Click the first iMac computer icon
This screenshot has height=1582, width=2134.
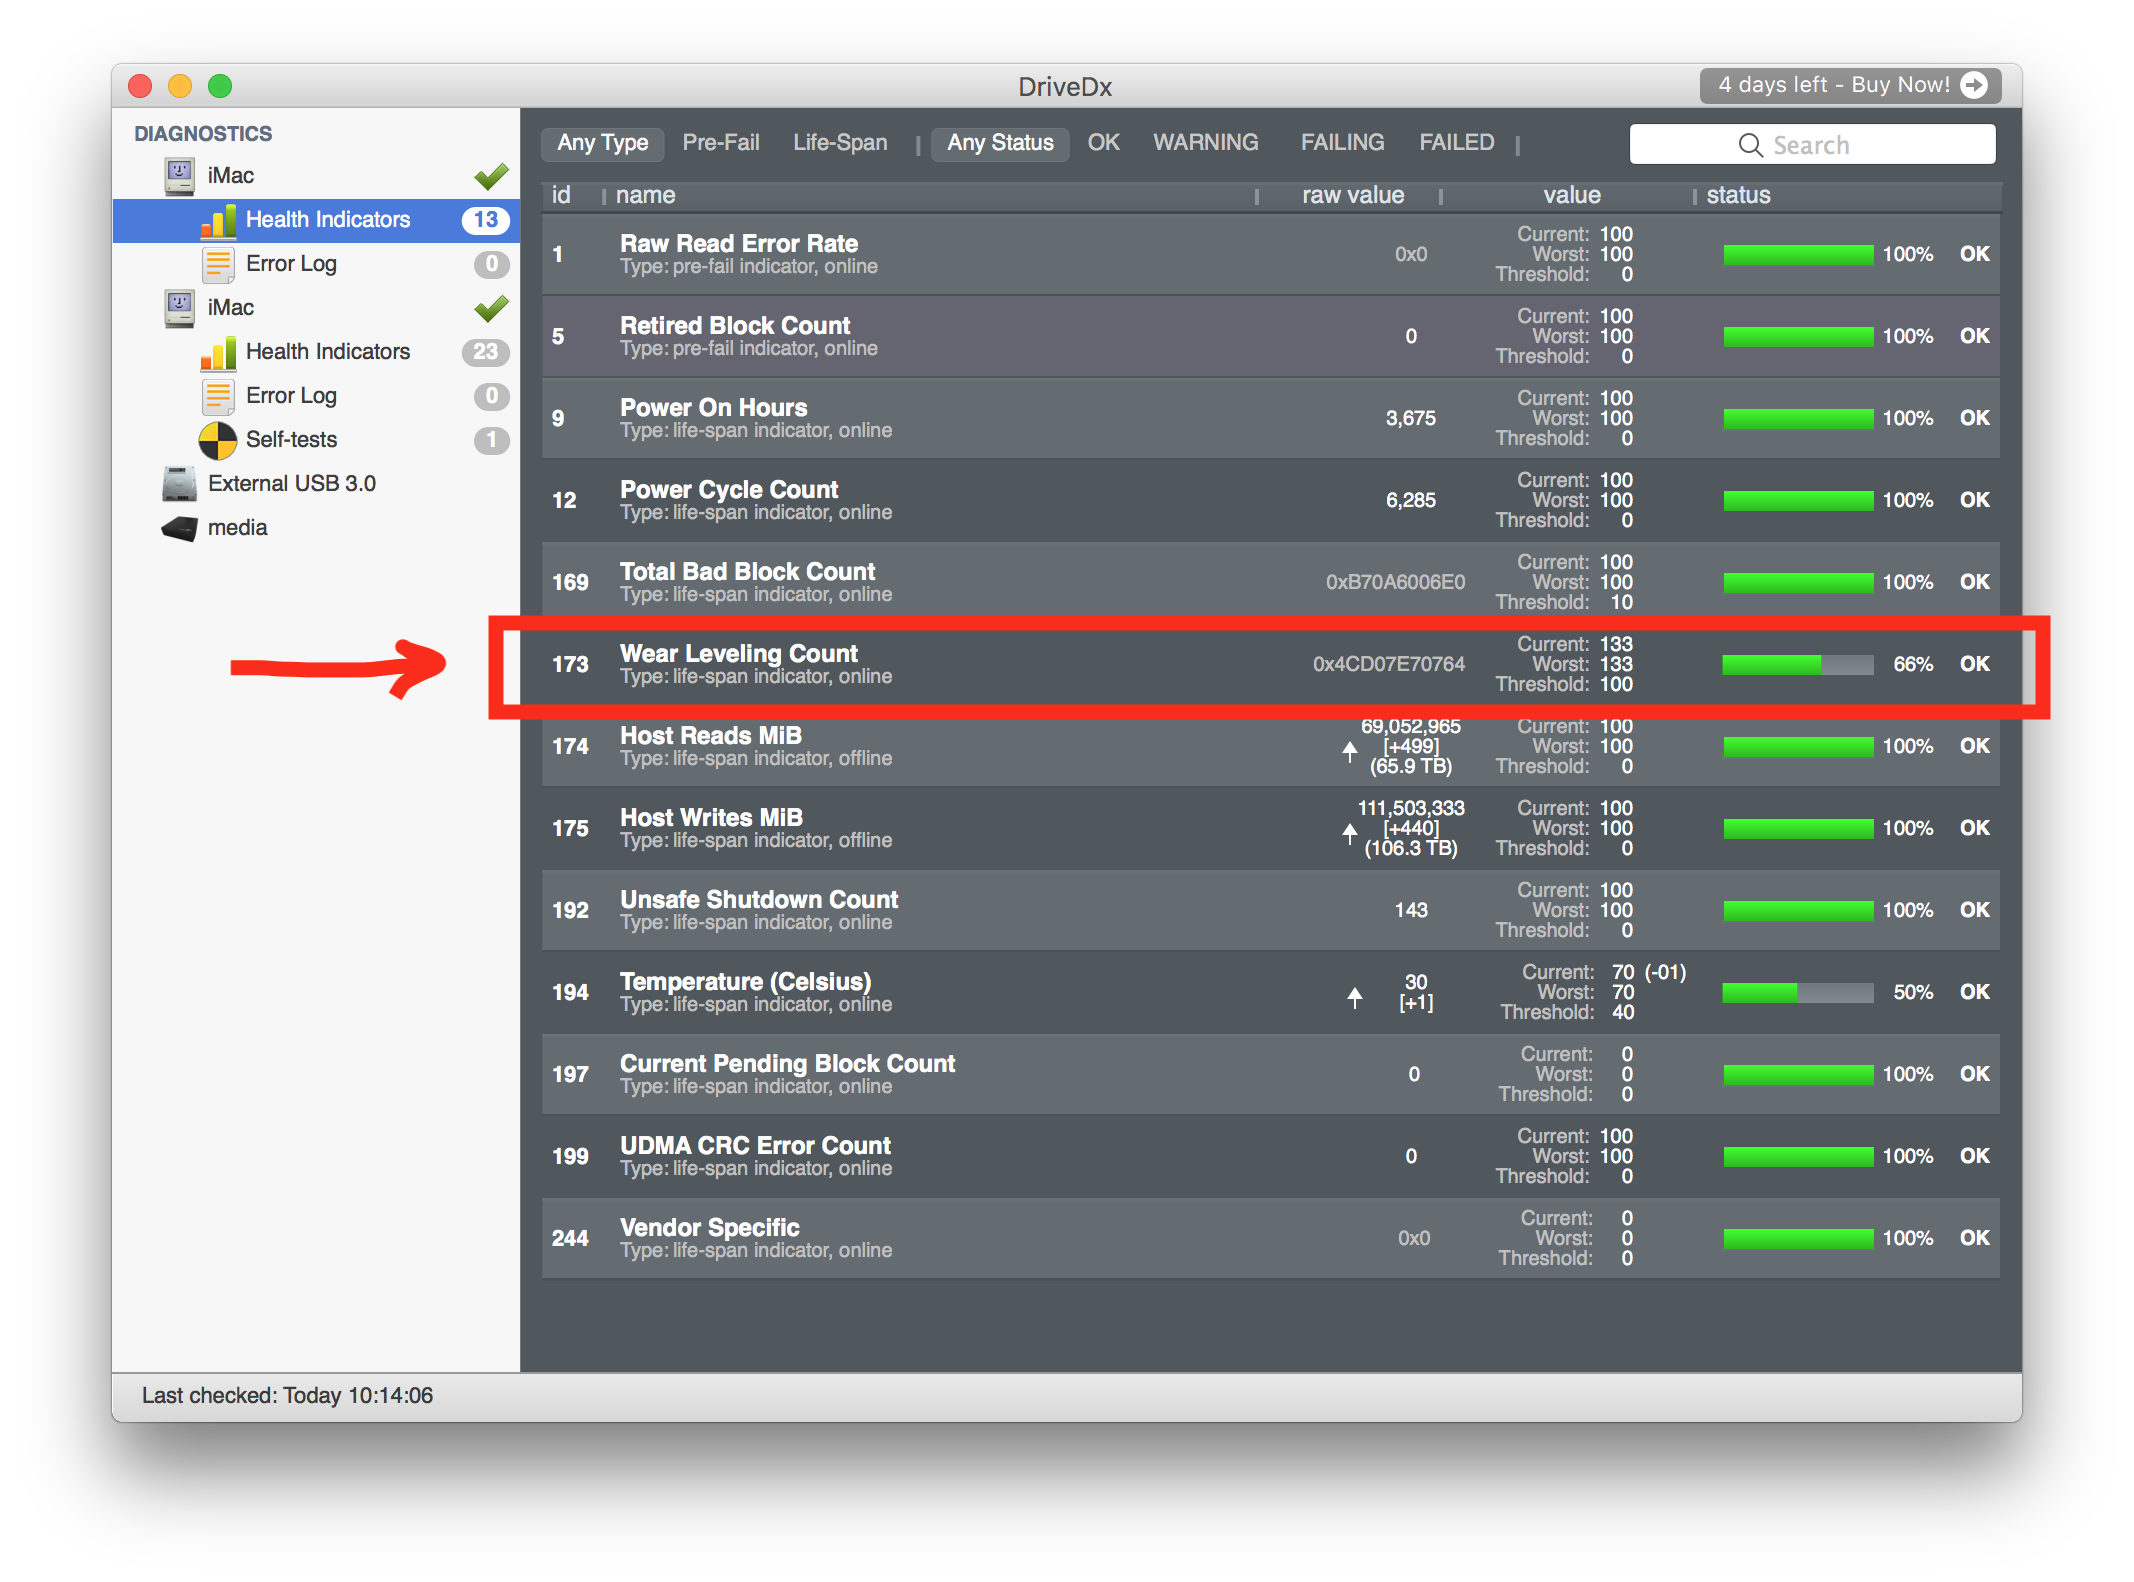(x=179, y=176)
